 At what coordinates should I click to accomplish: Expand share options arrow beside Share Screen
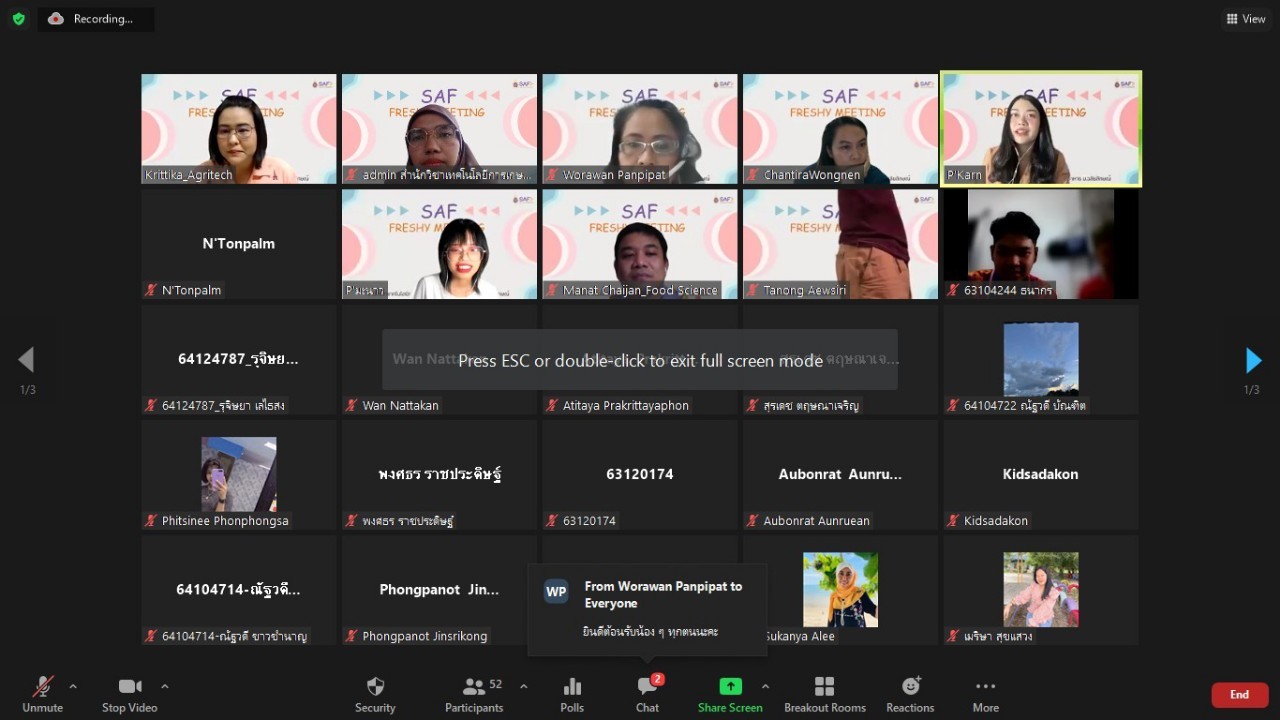coord(765,686)
